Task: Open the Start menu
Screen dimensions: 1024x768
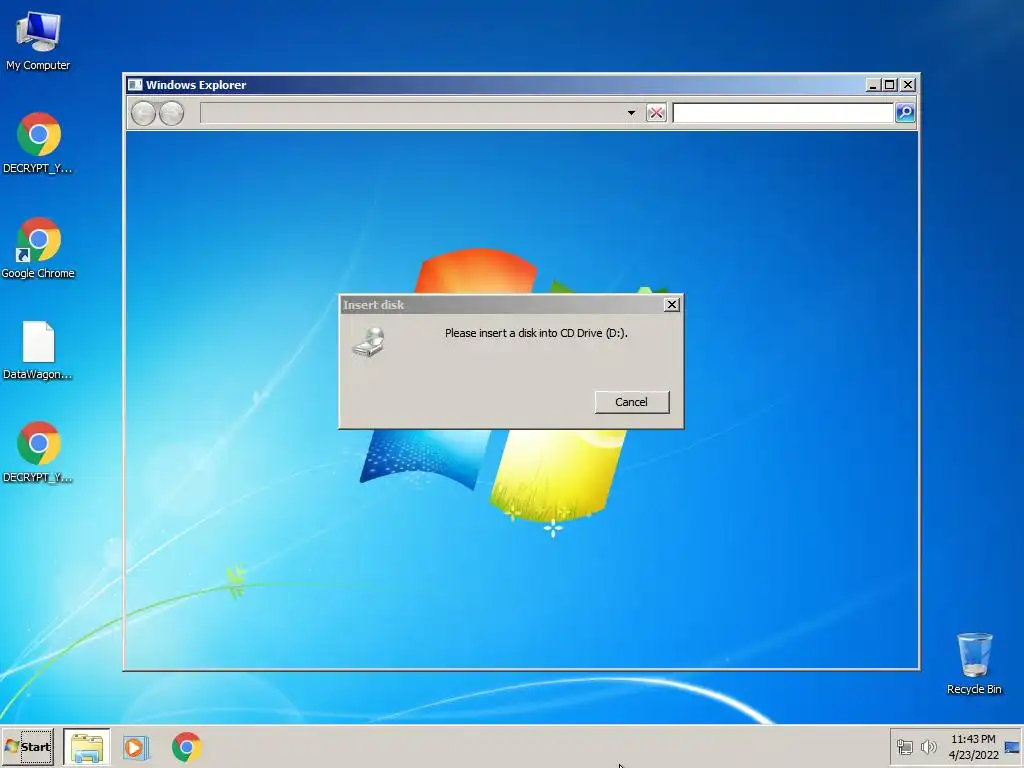Action: (x=27, y=746)
